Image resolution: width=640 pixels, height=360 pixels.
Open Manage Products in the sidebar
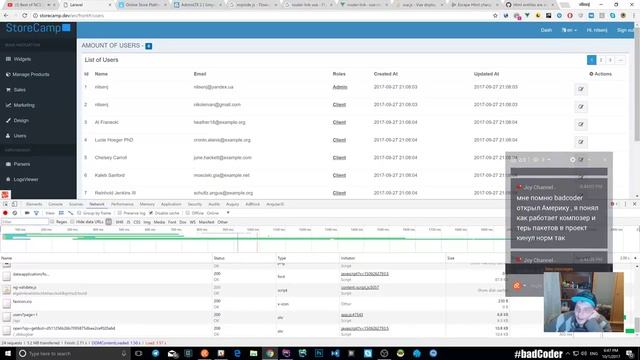click(x=31, y=75)
